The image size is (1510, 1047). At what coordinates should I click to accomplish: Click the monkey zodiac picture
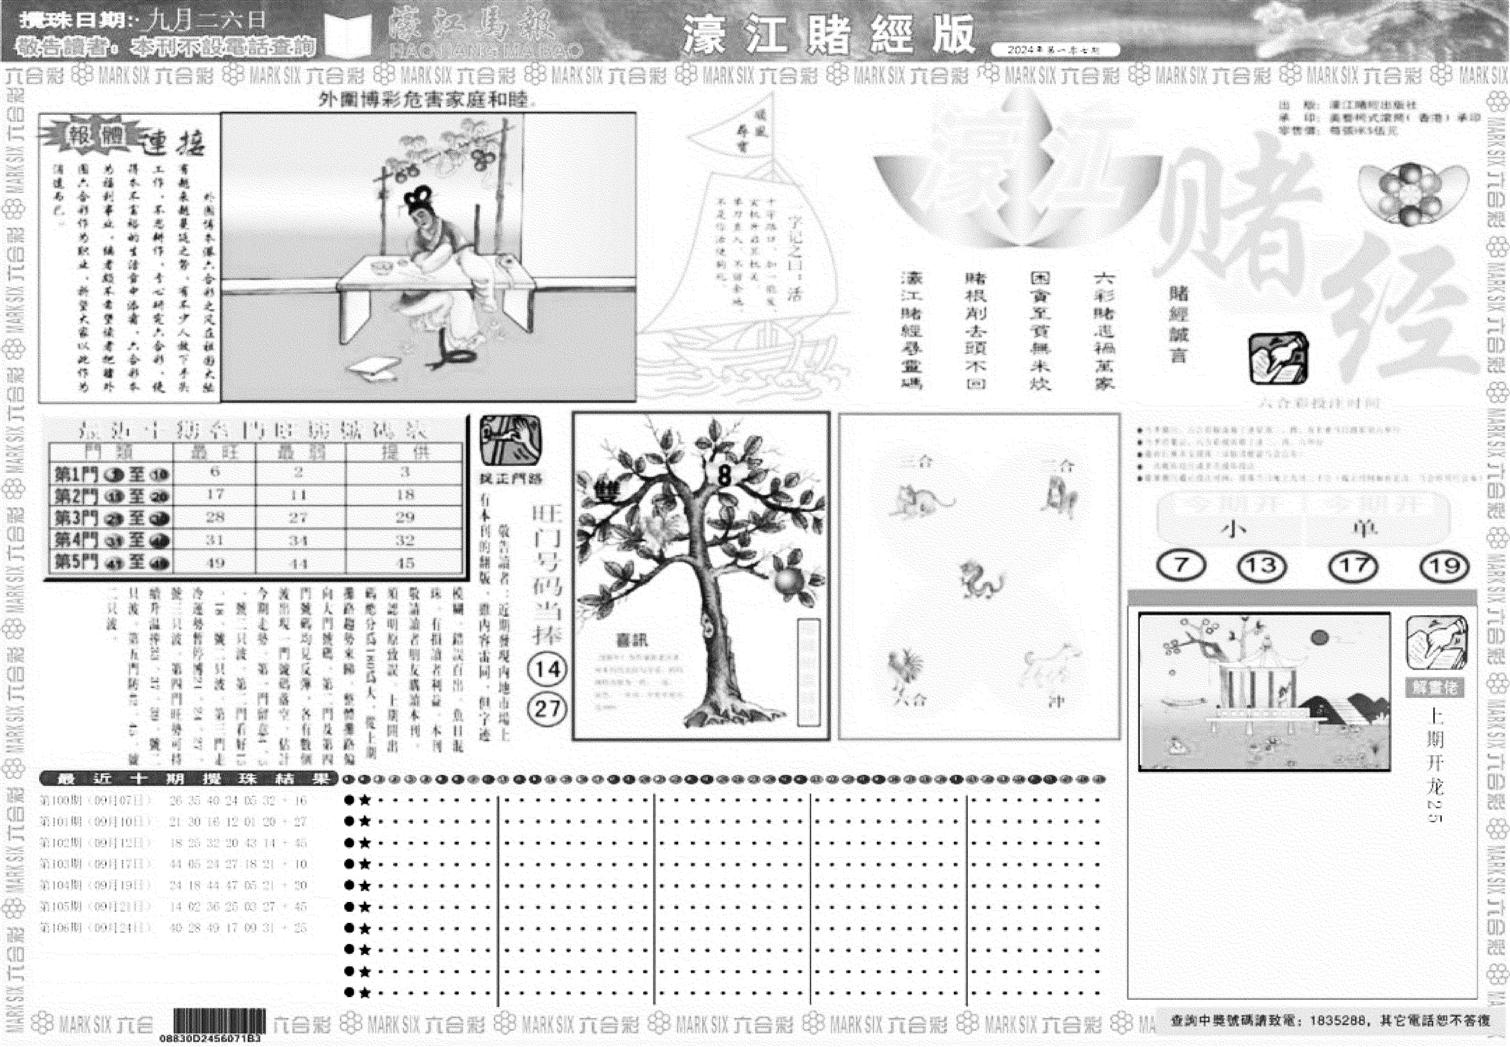[x=1058, y=497]
